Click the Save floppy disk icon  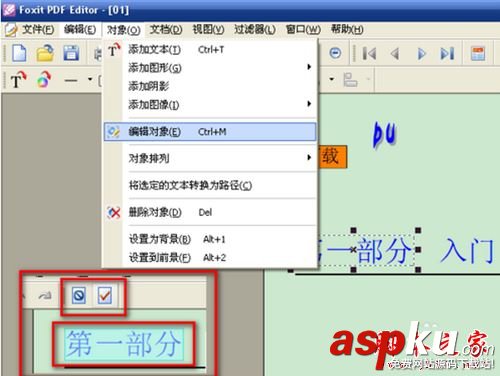tap(71, 53)
